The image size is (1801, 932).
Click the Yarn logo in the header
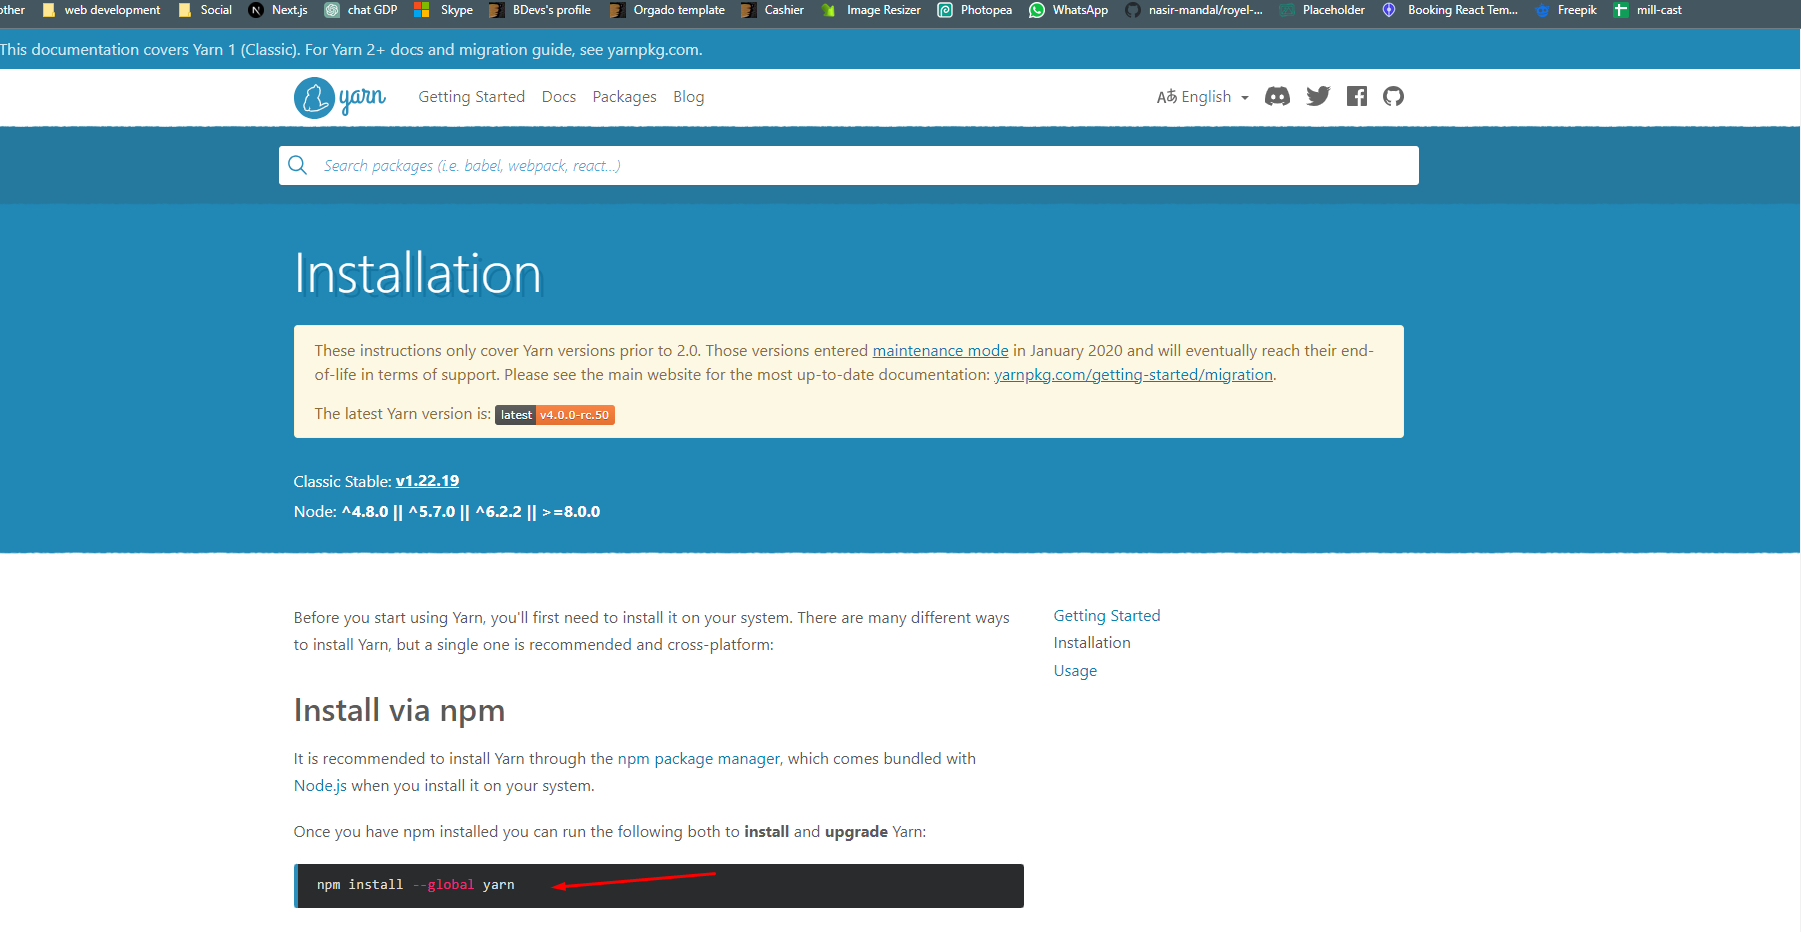(340, 97)
